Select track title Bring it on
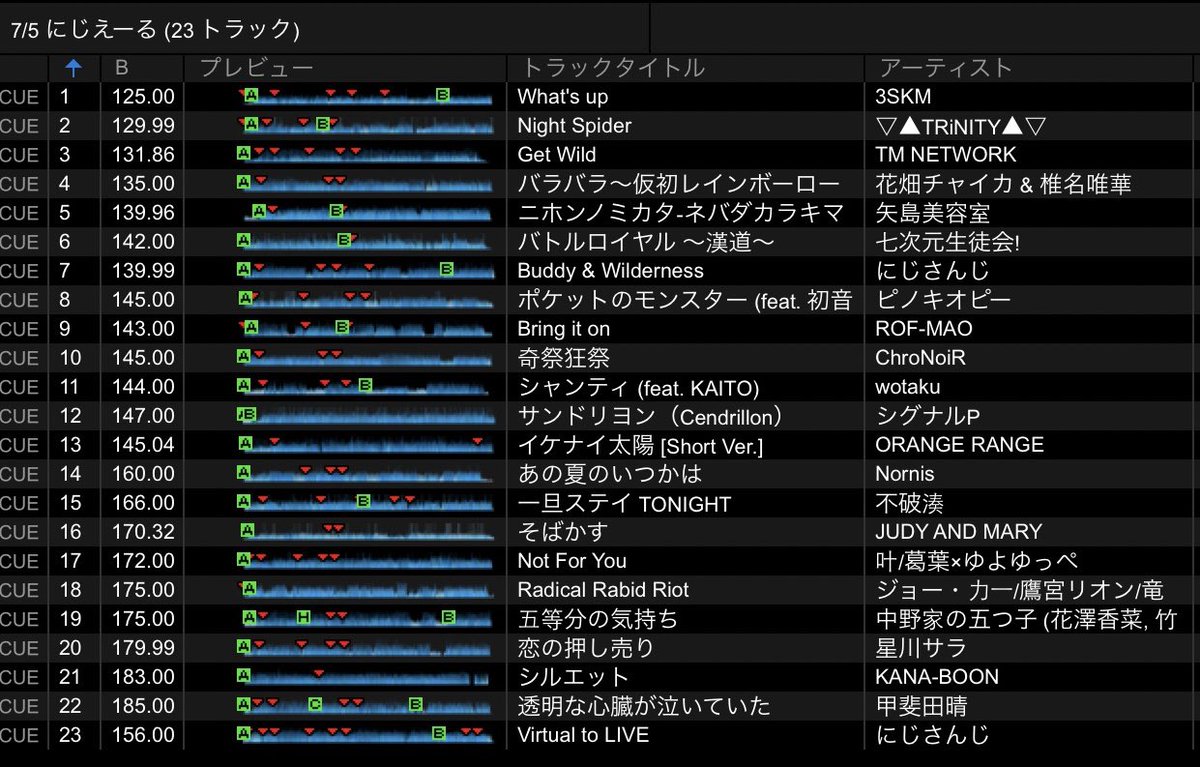The width and height of the screenshot is (1200, 767). coord(564,329)
